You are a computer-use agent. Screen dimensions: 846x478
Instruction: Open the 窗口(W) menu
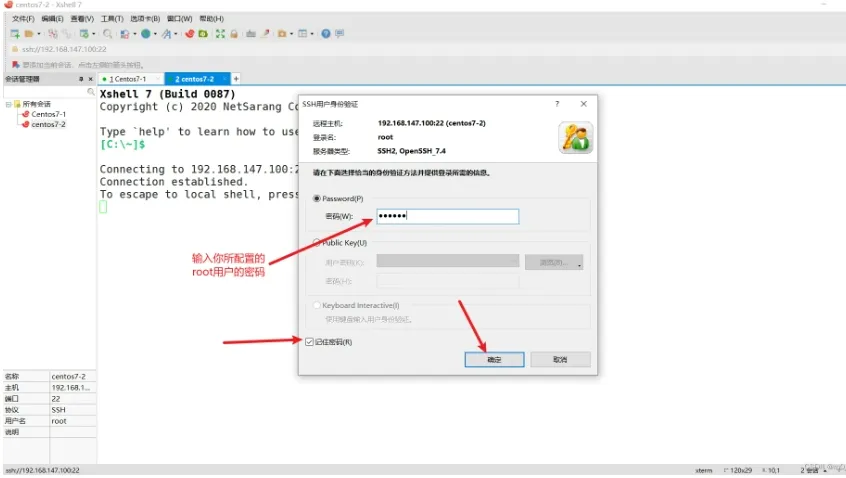pos(180,19)
